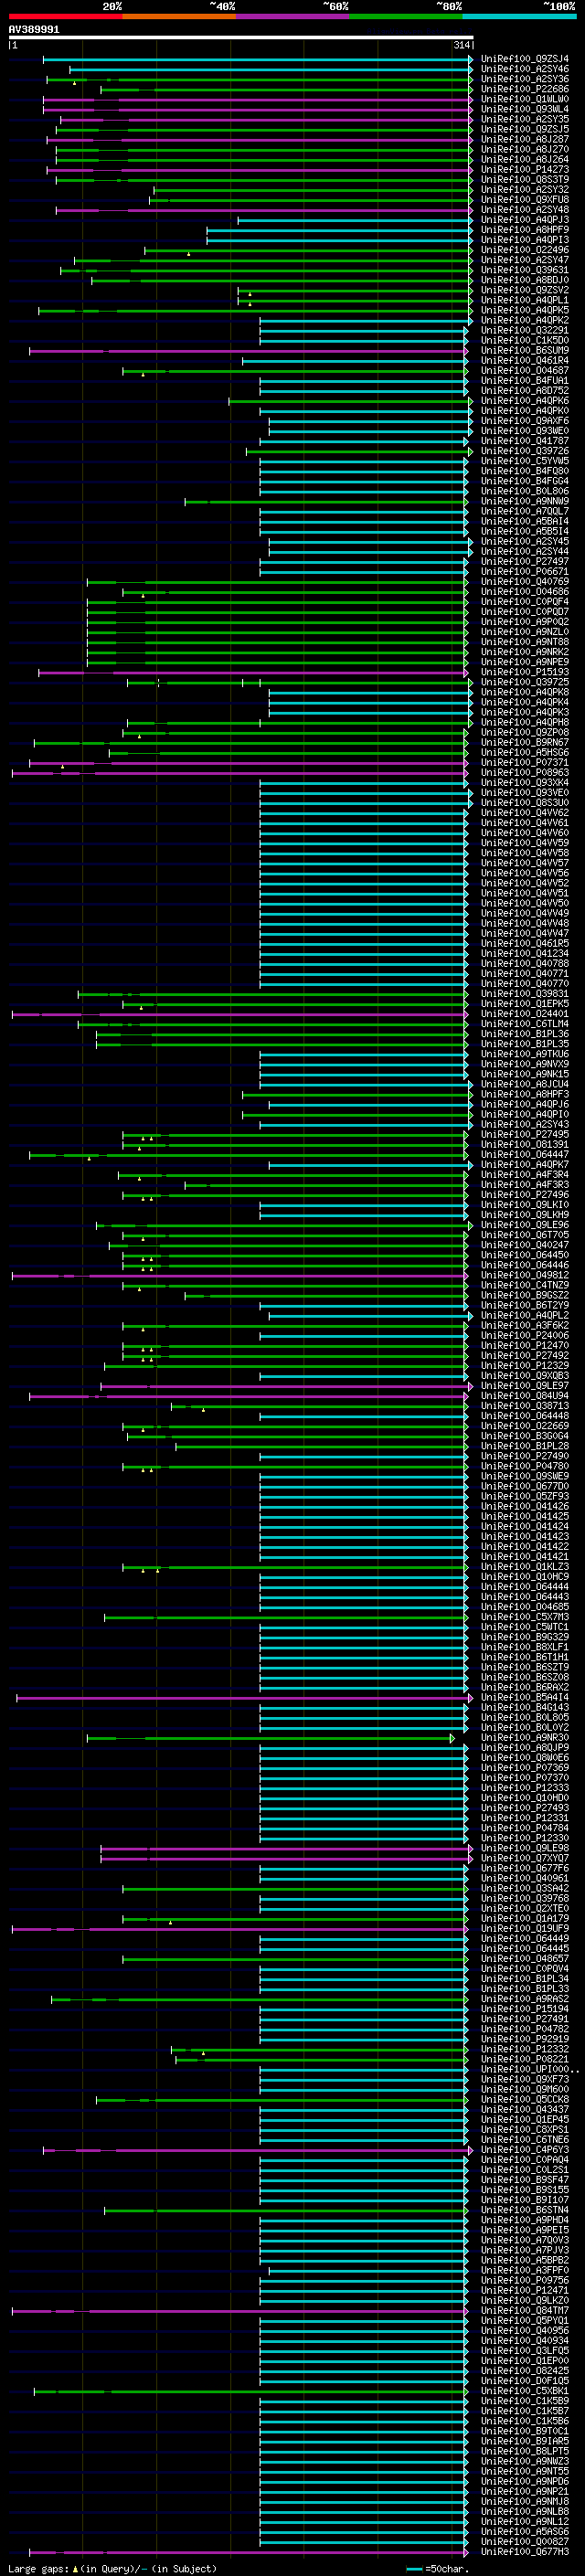Click the Large gaps legend text
The width and height of the screenshot is (585, 2576).
click(112, 2568)
